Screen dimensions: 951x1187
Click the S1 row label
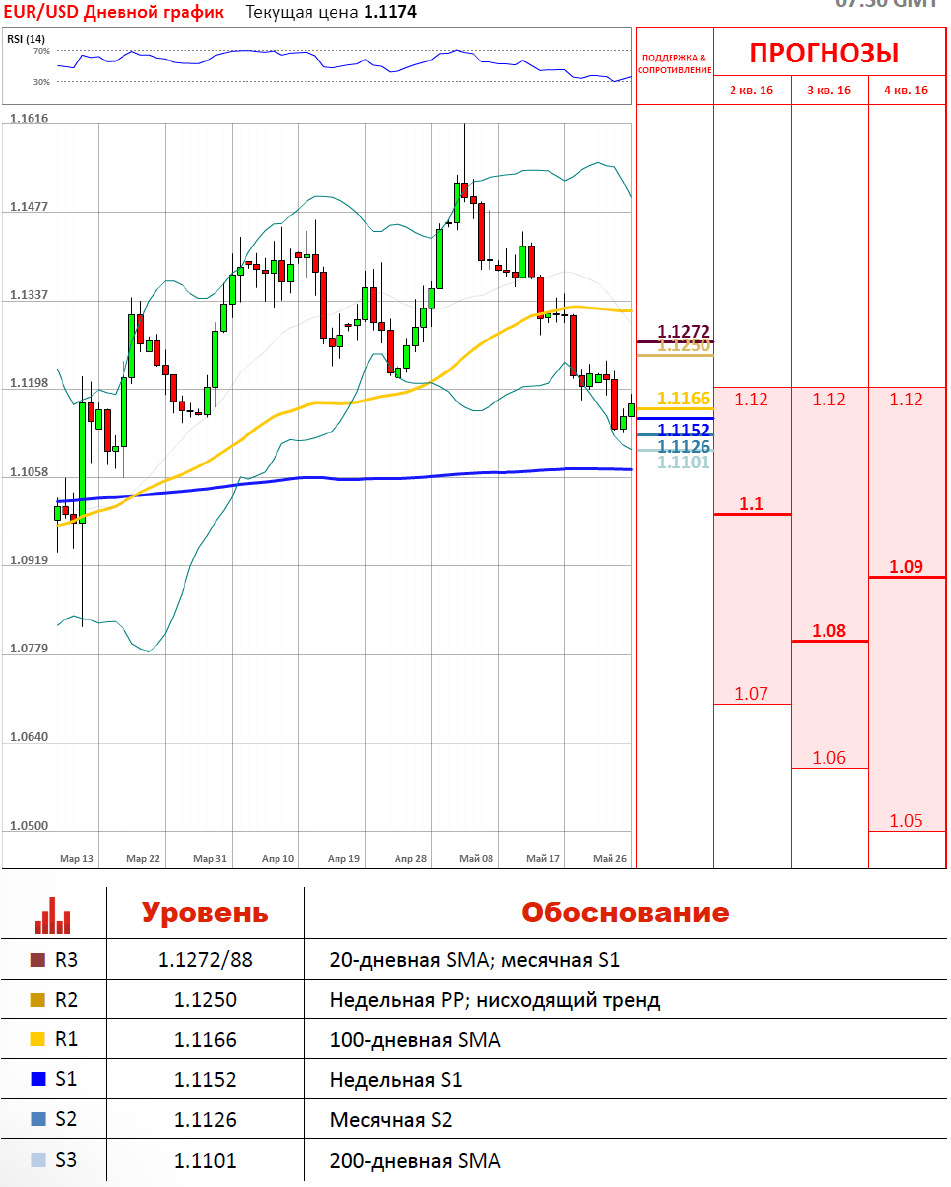(67, 1079)
